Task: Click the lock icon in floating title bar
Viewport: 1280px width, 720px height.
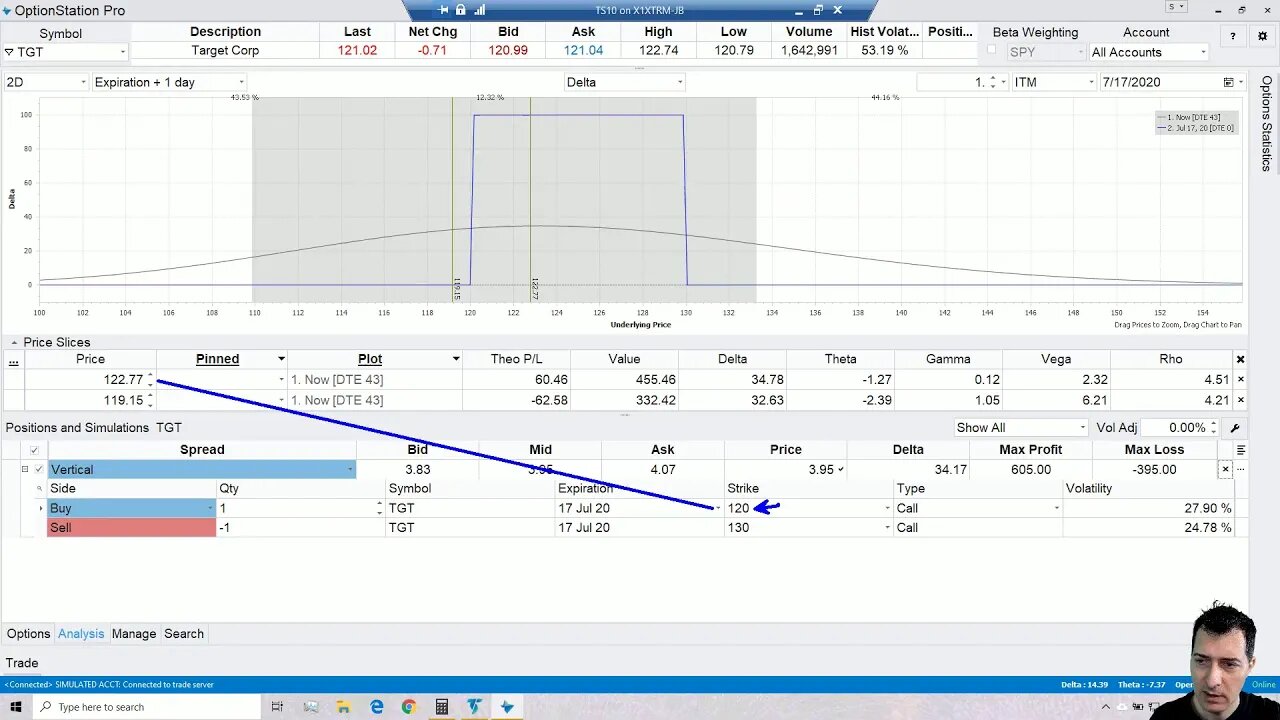Action: coord(461,10)
